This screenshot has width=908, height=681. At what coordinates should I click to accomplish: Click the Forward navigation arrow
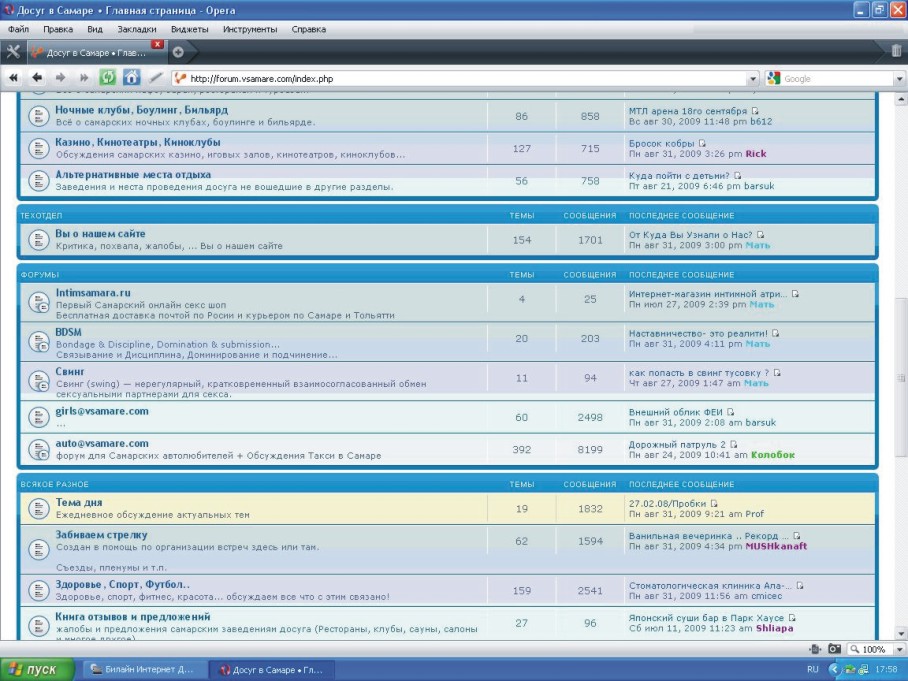point(60,78)
